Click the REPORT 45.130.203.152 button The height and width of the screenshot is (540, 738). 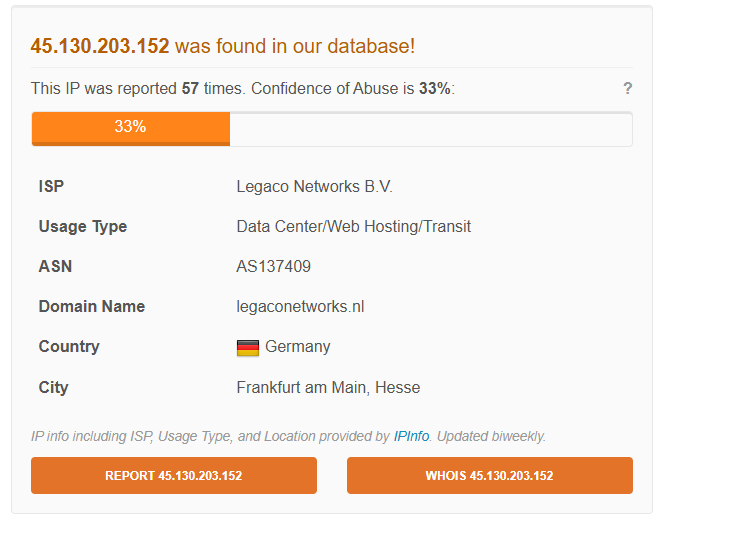(174, 476)
